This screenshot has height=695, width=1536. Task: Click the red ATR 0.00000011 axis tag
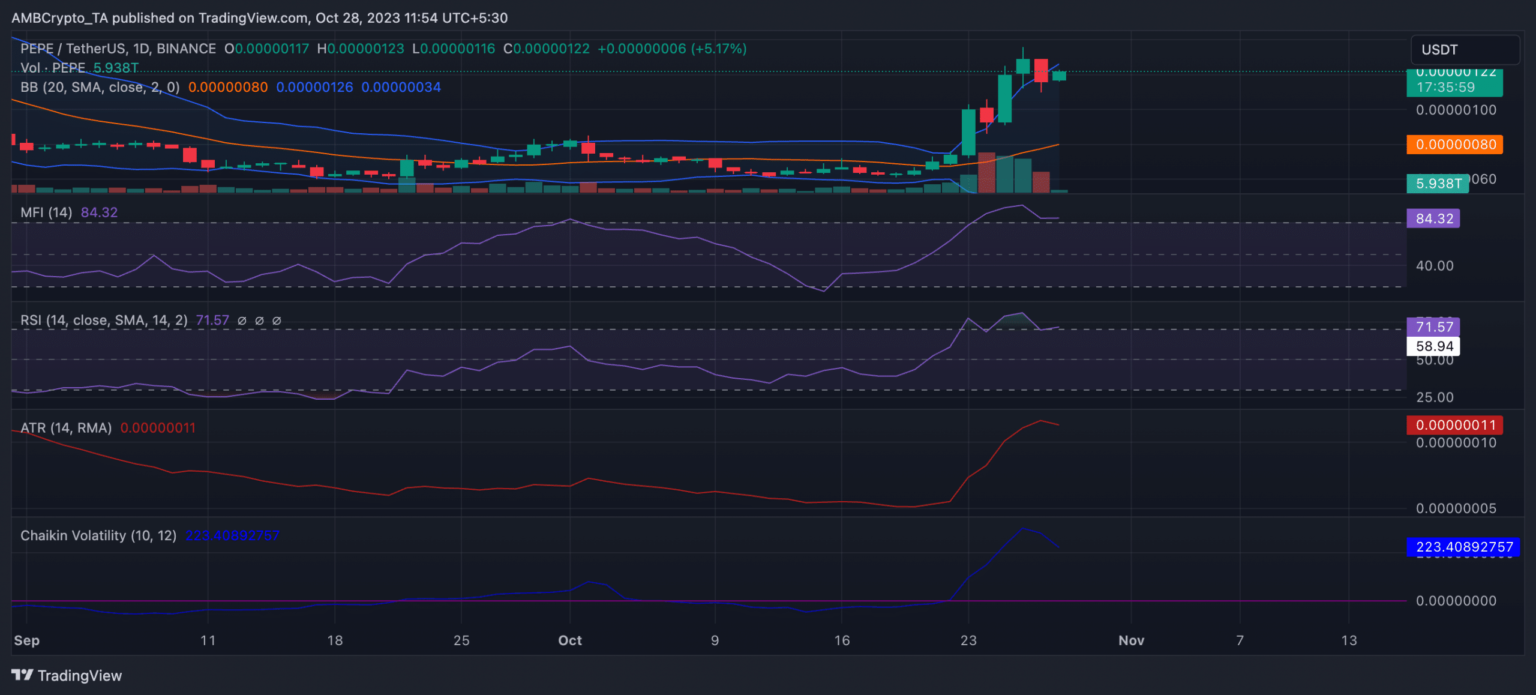(x=1454, y=425)
